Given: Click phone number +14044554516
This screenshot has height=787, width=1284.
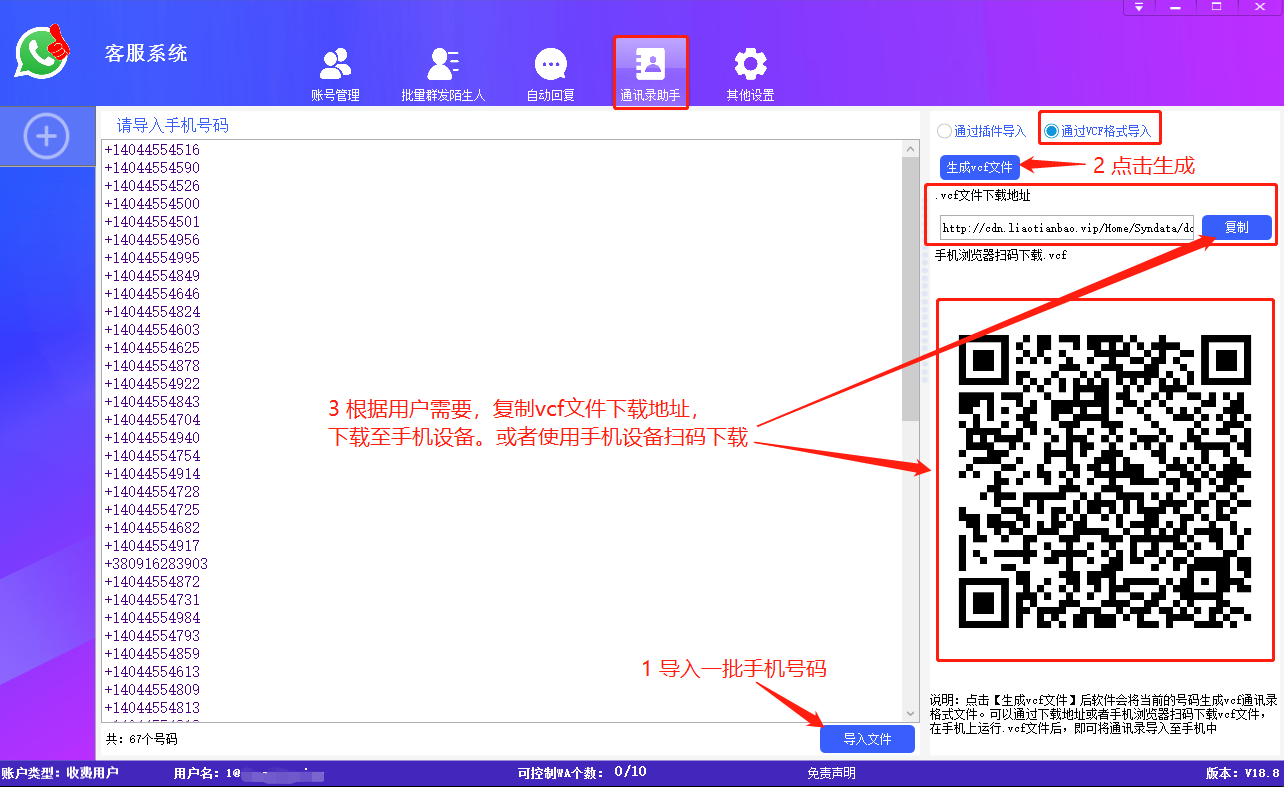Looking at the screenshot, I should click(152, 150).
